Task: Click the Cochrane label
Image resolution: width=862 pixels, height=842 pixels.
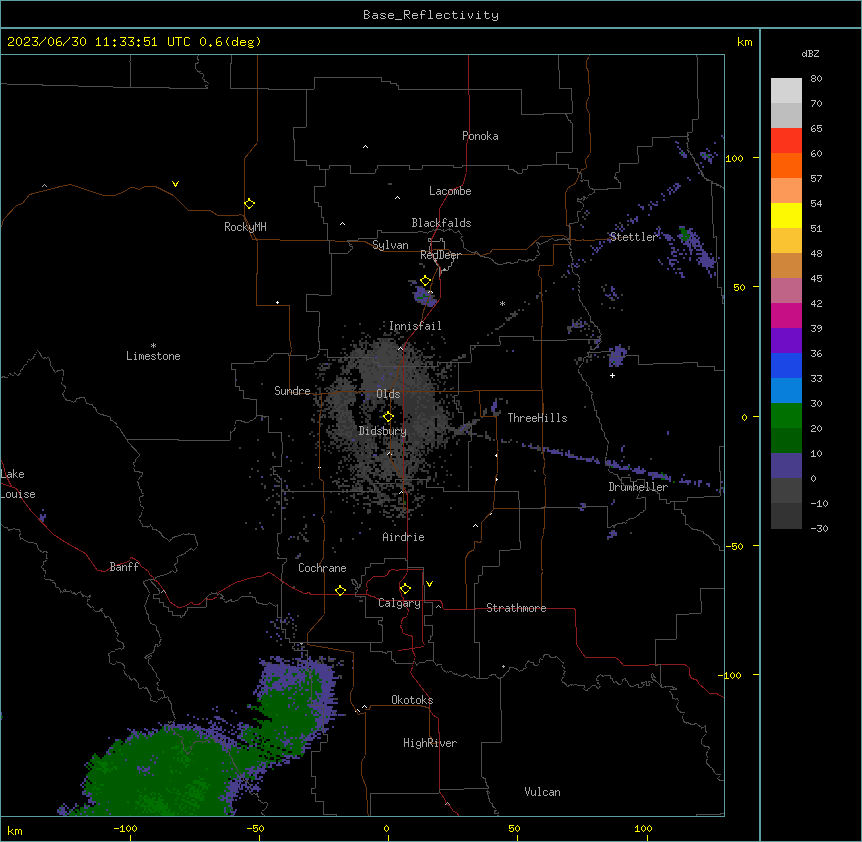Action: (322, 568)
